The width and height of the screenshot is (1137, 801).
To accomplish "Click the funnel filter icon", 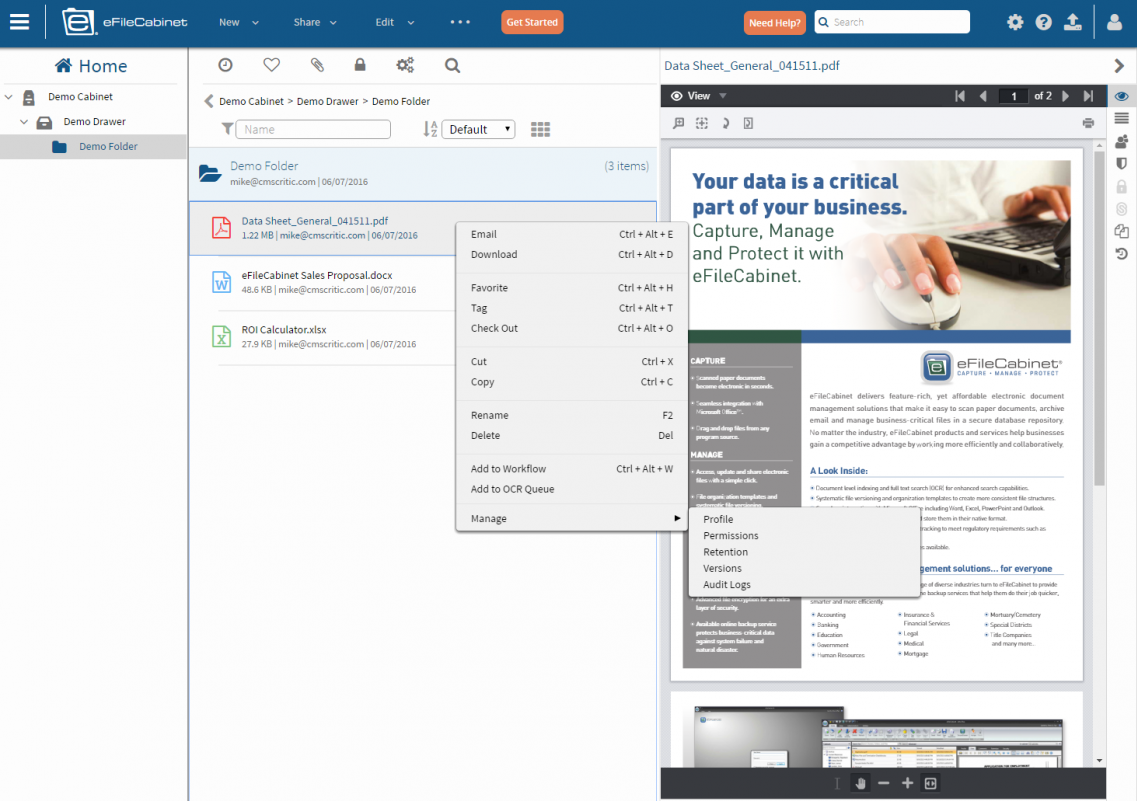I will pos(228,129).
